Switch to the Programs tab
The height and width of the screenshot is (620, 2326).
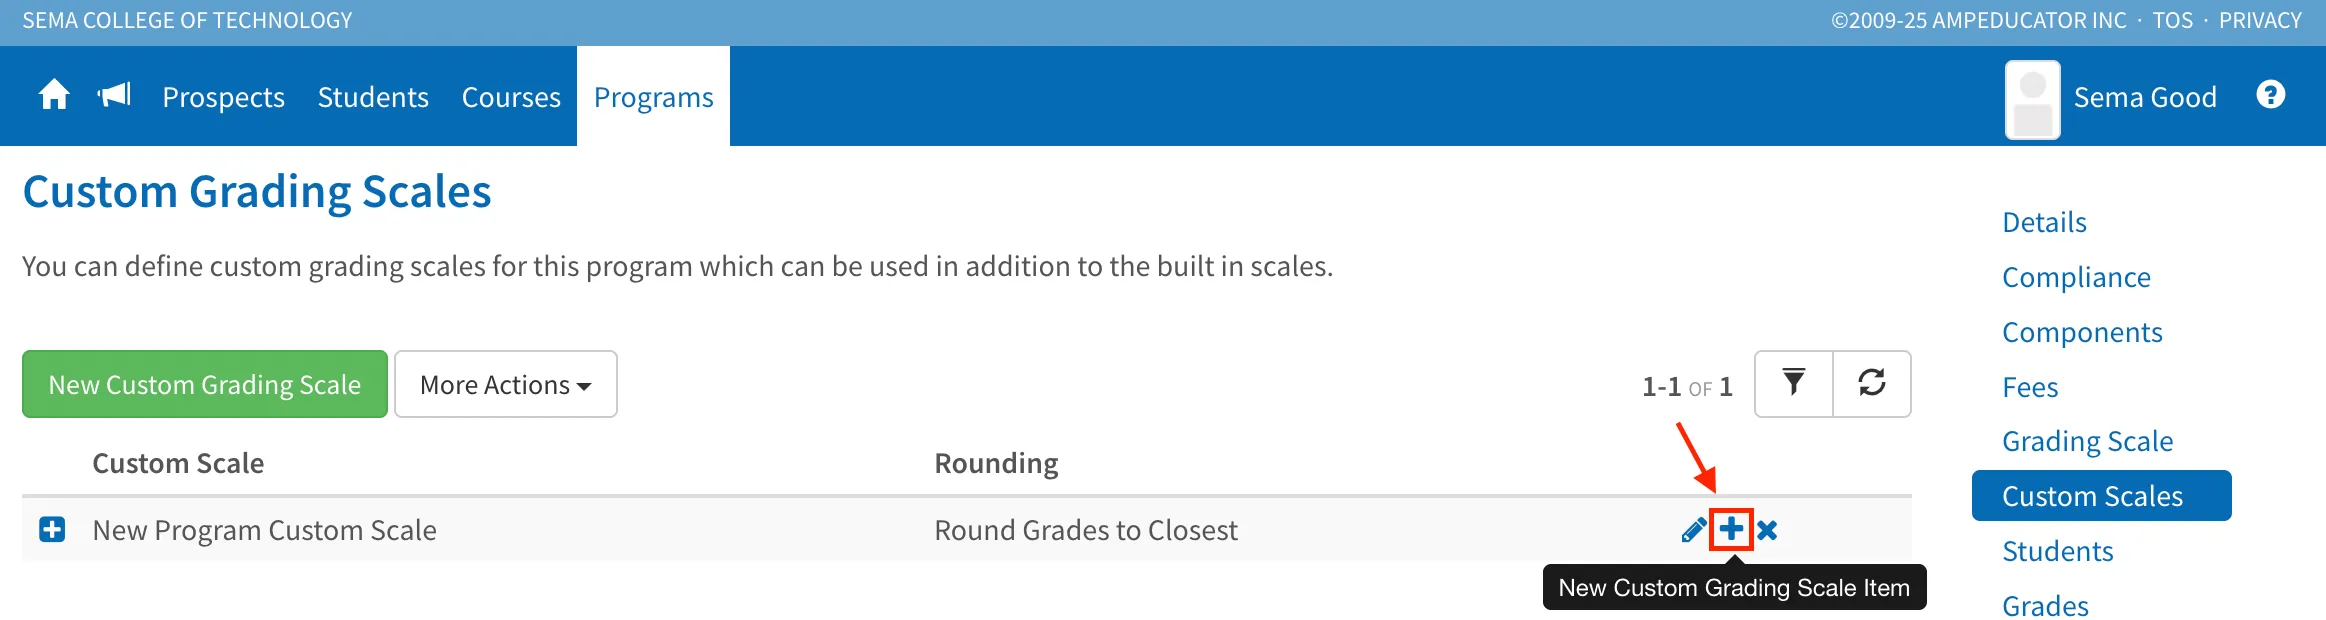(x=654, y=97)
